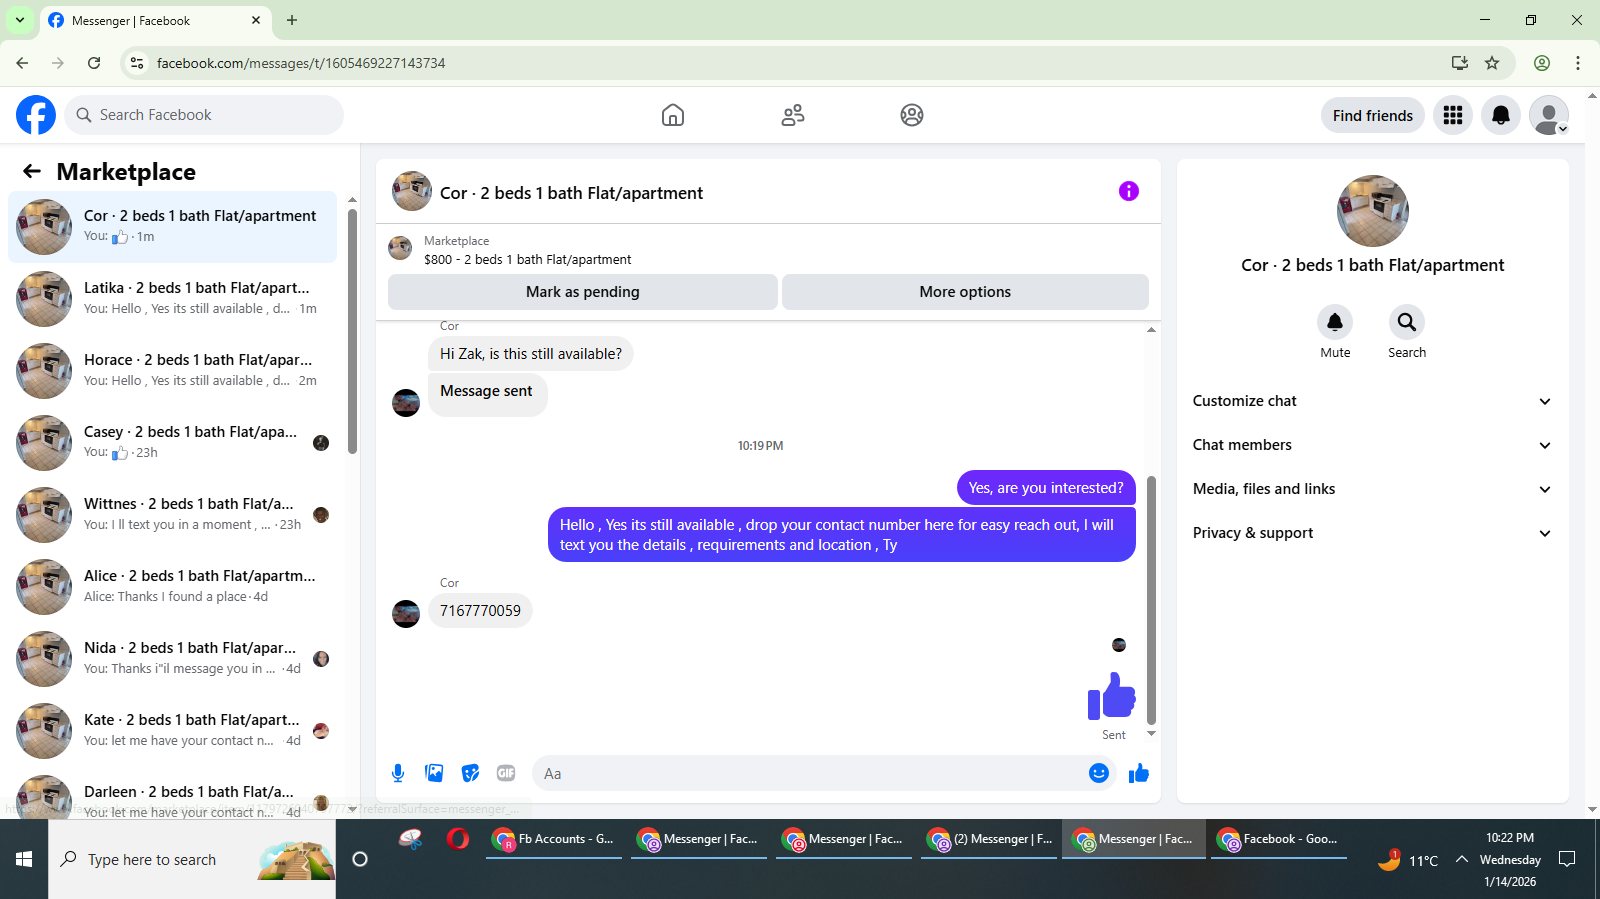Click More options button

pyautogui.click(x=965, y=292)
